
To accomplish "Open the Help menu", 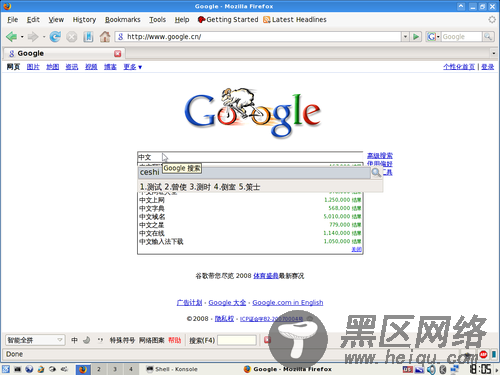I will coord(182,20).
